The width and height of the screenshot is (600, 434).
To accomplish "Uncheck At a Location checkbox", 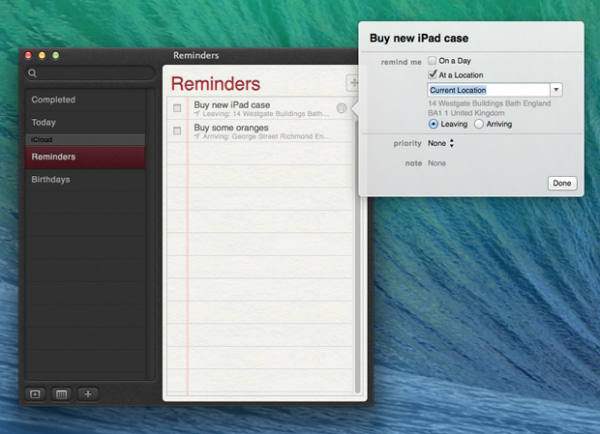I will 432,74.
